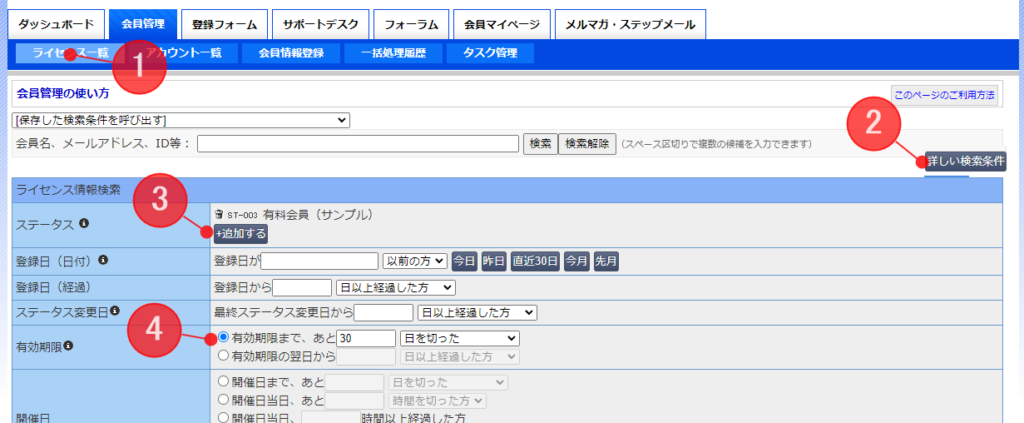Go to アカウント一覧 submenu
The image size is (1024, 423).
coord(184,54)
